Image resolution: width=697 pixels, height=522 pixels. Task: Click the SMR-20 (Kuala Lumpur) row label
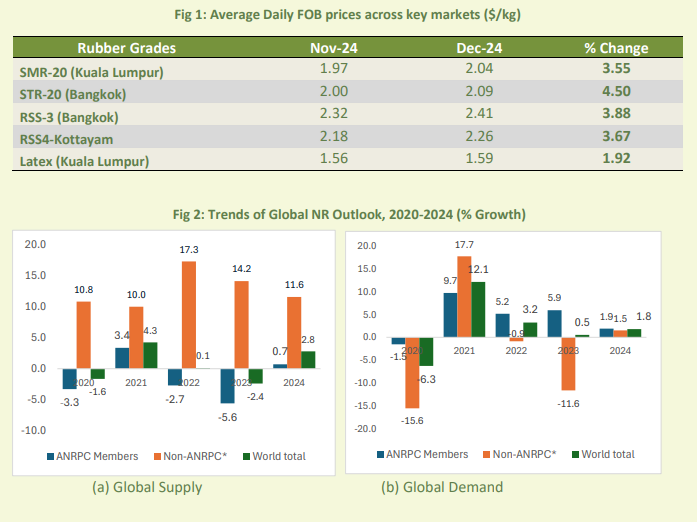[91, 72]
